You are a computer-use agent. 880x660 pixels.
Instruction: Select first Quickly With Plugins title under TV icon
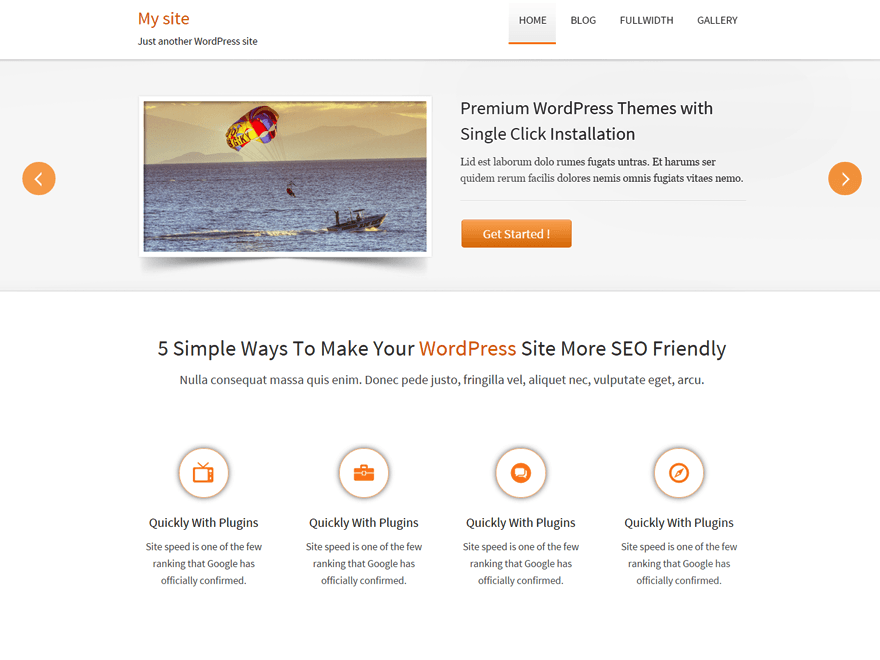204,522
